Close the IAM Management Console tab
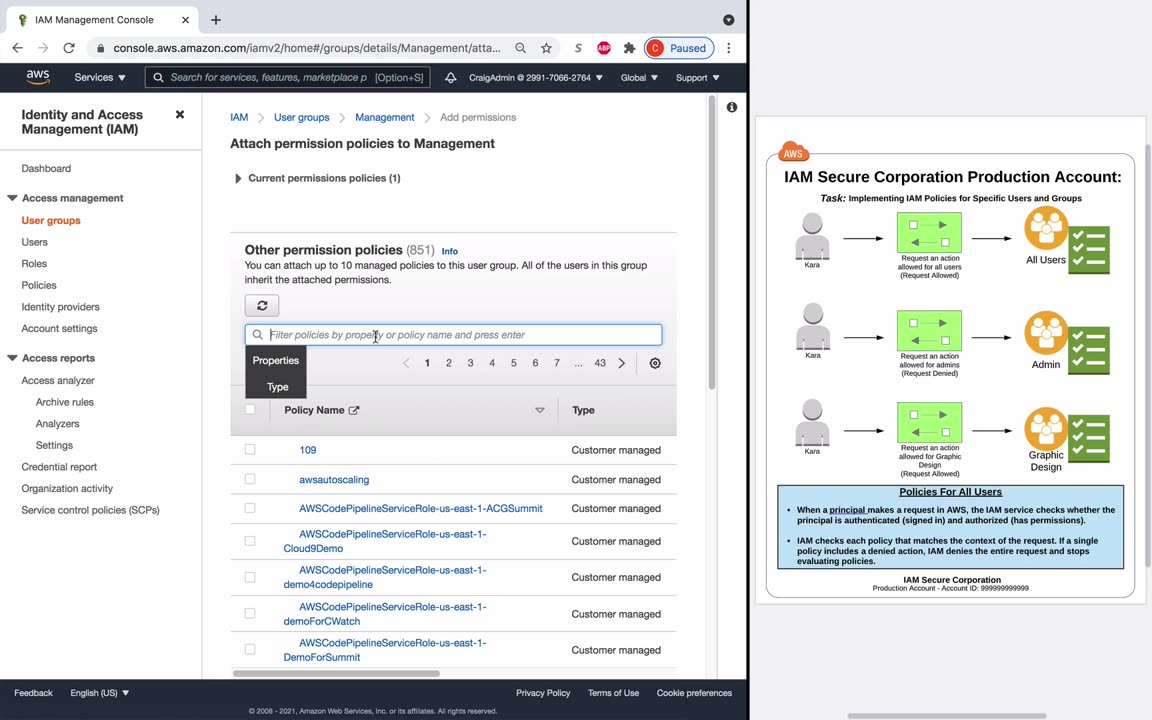The image size is (1152, 720). tap(186, 20)
